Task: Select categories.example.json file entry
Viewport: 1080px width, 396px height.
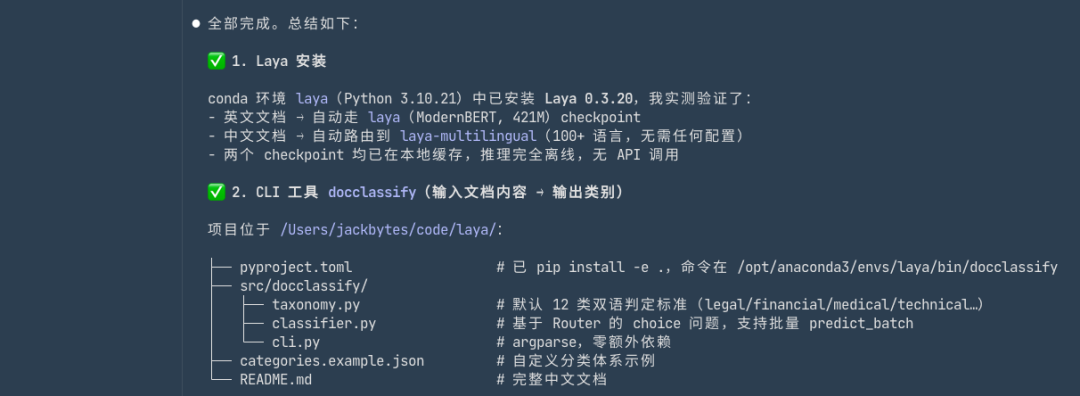Action: click(332, 361)
